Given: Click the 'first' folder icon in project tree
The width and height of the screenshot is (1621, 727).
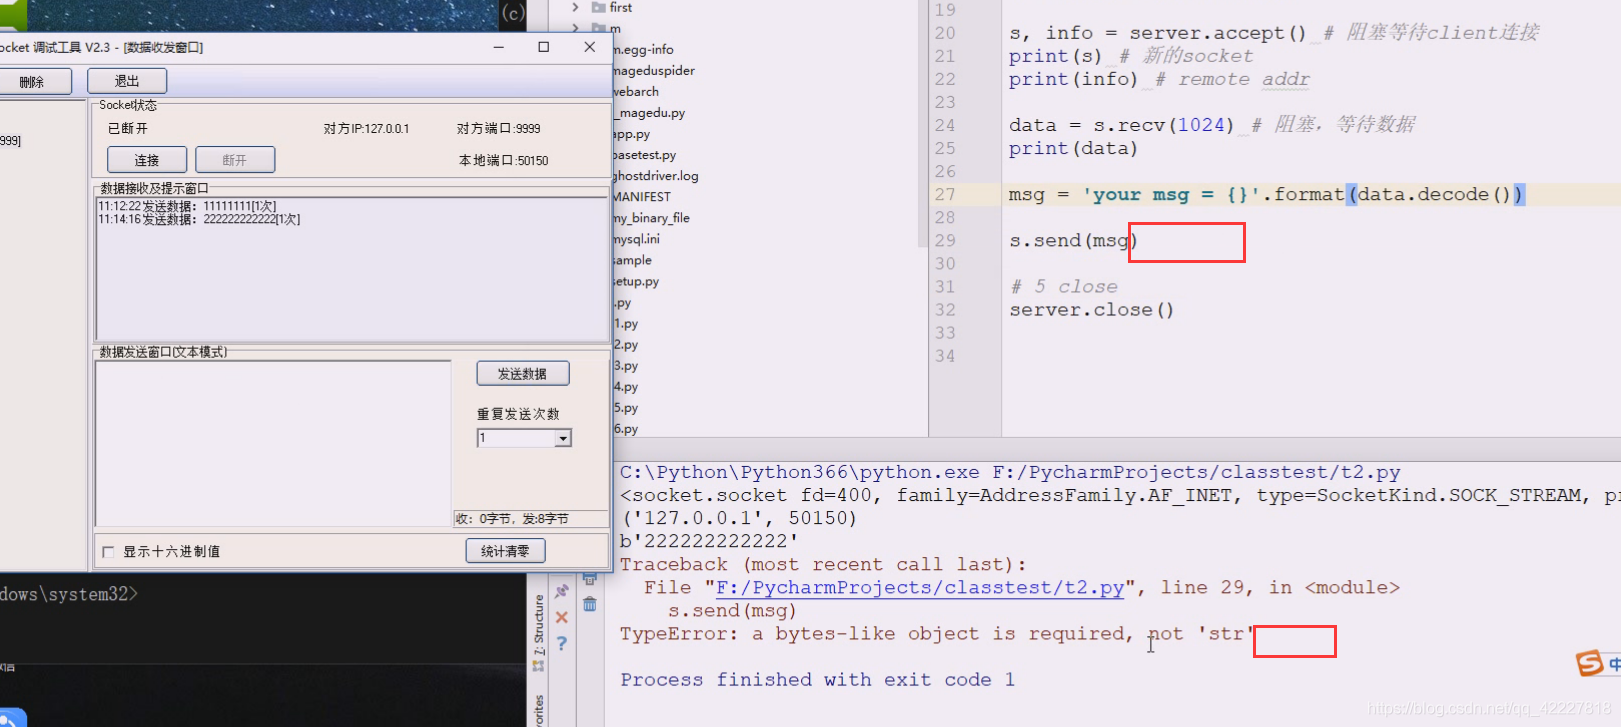Looking at the screenshot, I should pos(598,7).
